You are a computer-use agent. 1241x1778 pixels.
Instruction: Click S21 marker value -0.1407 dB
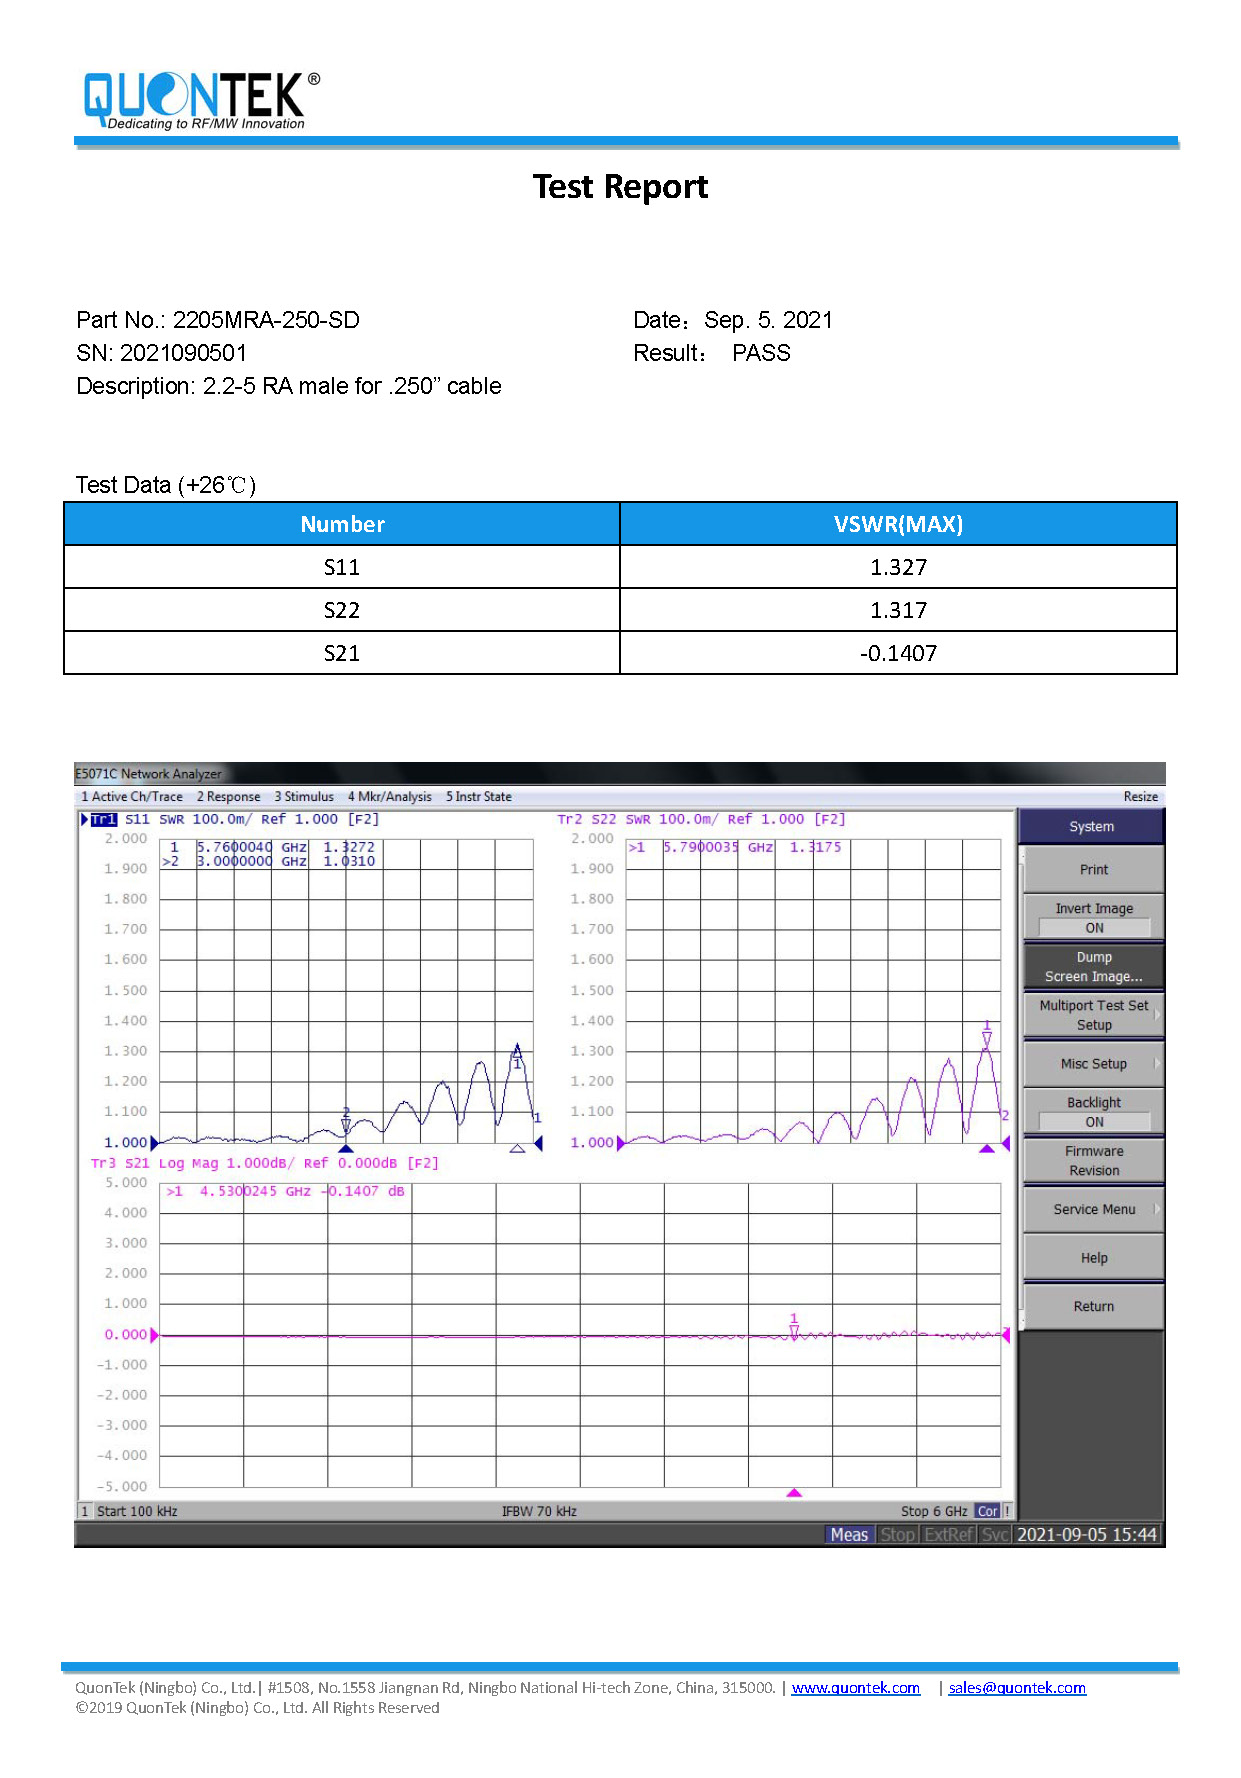pos(365,1191)
